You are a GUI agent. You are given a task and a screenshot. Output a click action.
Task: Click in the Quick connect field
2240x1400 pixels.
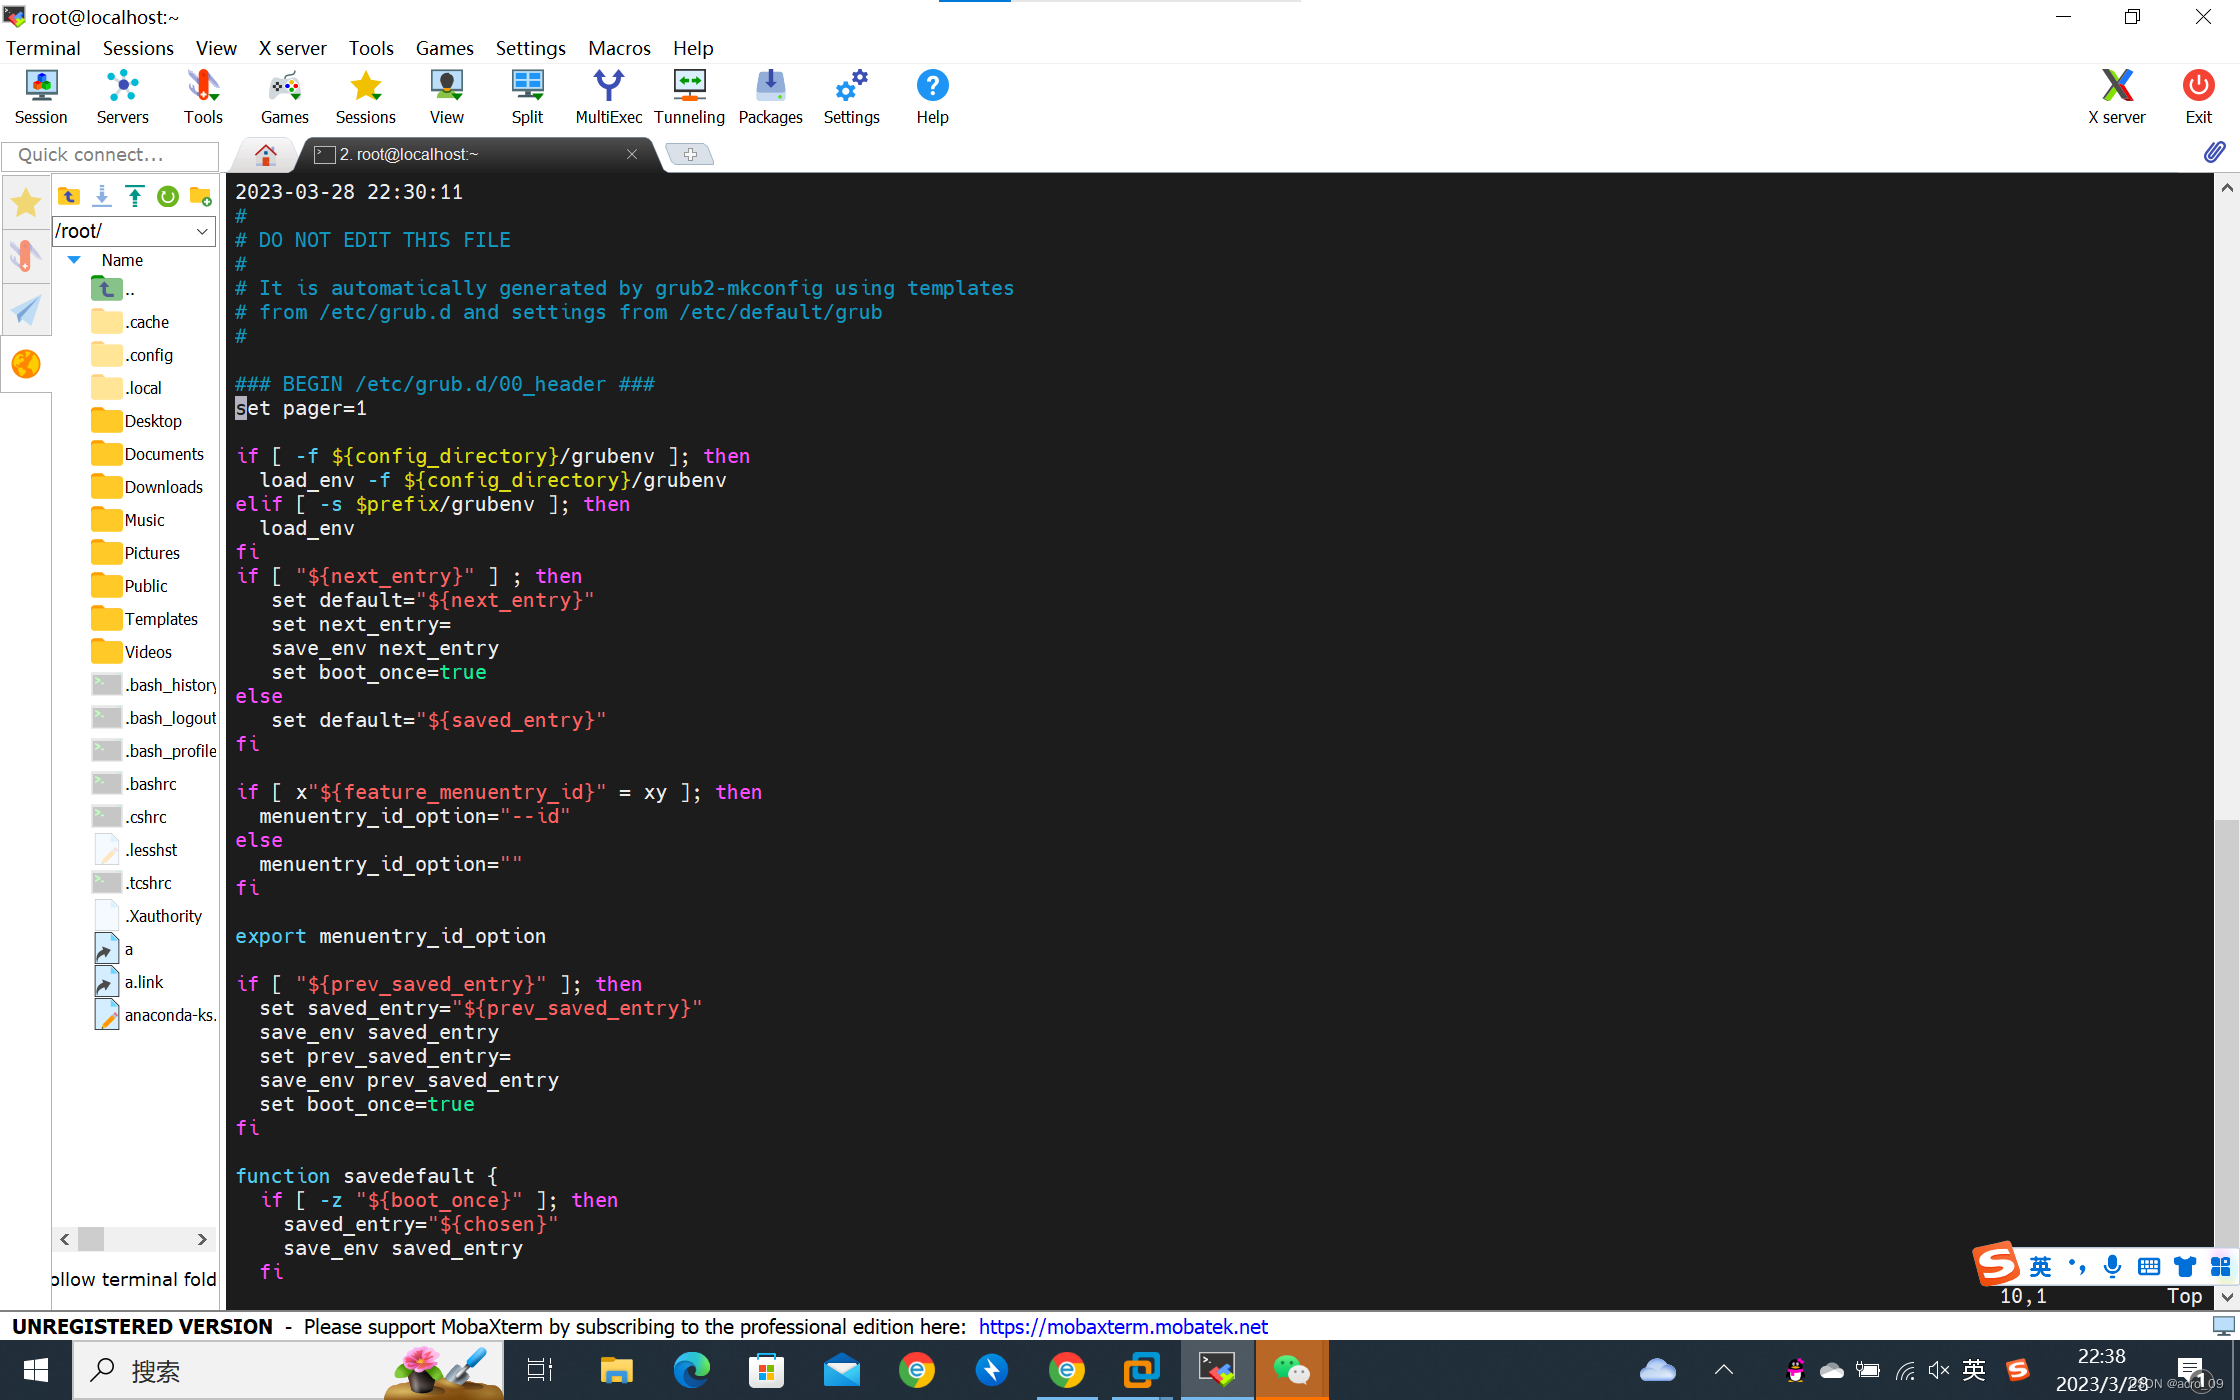(x=110, y=155)
